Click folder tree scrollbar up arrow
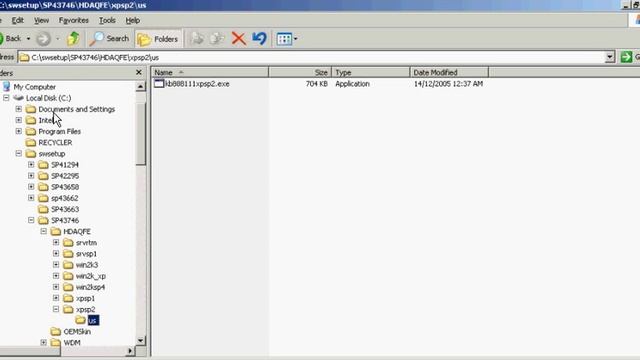 [140, 86]
